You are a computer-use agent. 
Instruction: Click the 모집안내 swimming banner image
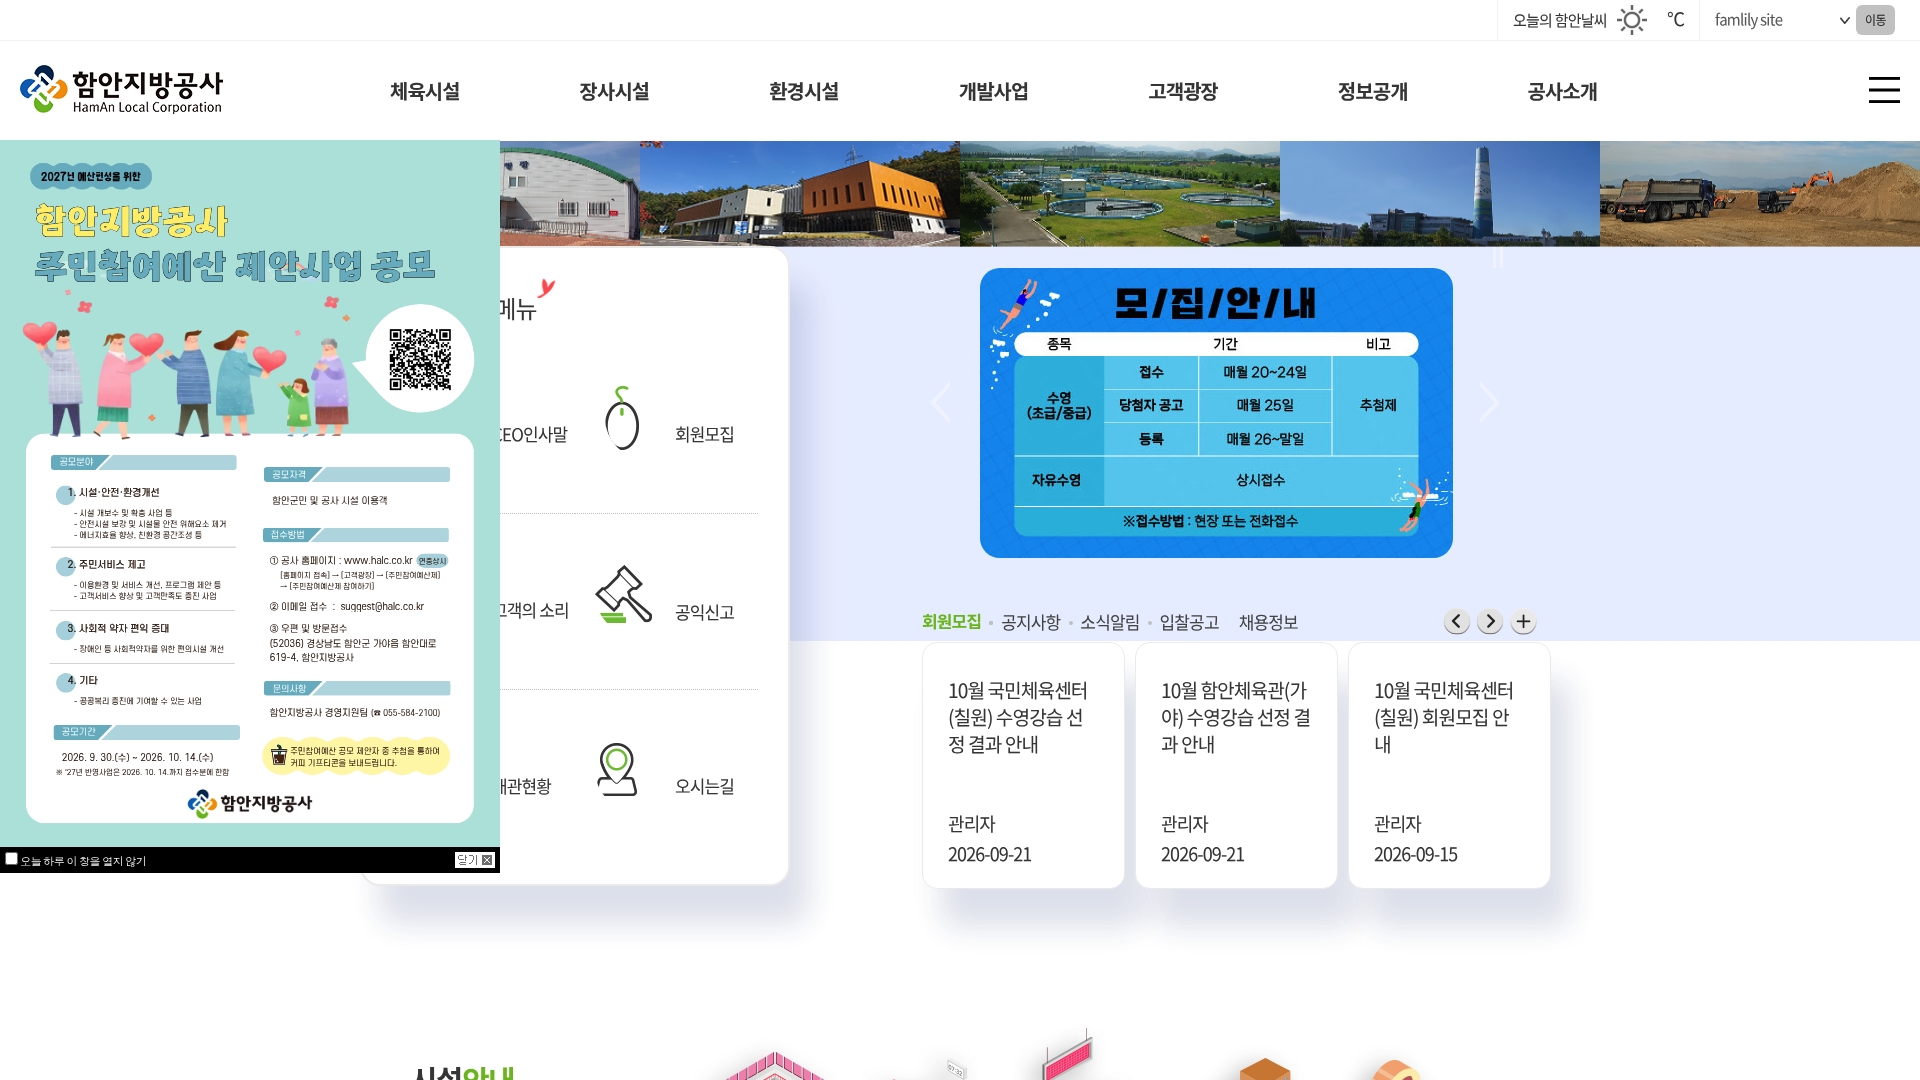[x=1216, y=413]
